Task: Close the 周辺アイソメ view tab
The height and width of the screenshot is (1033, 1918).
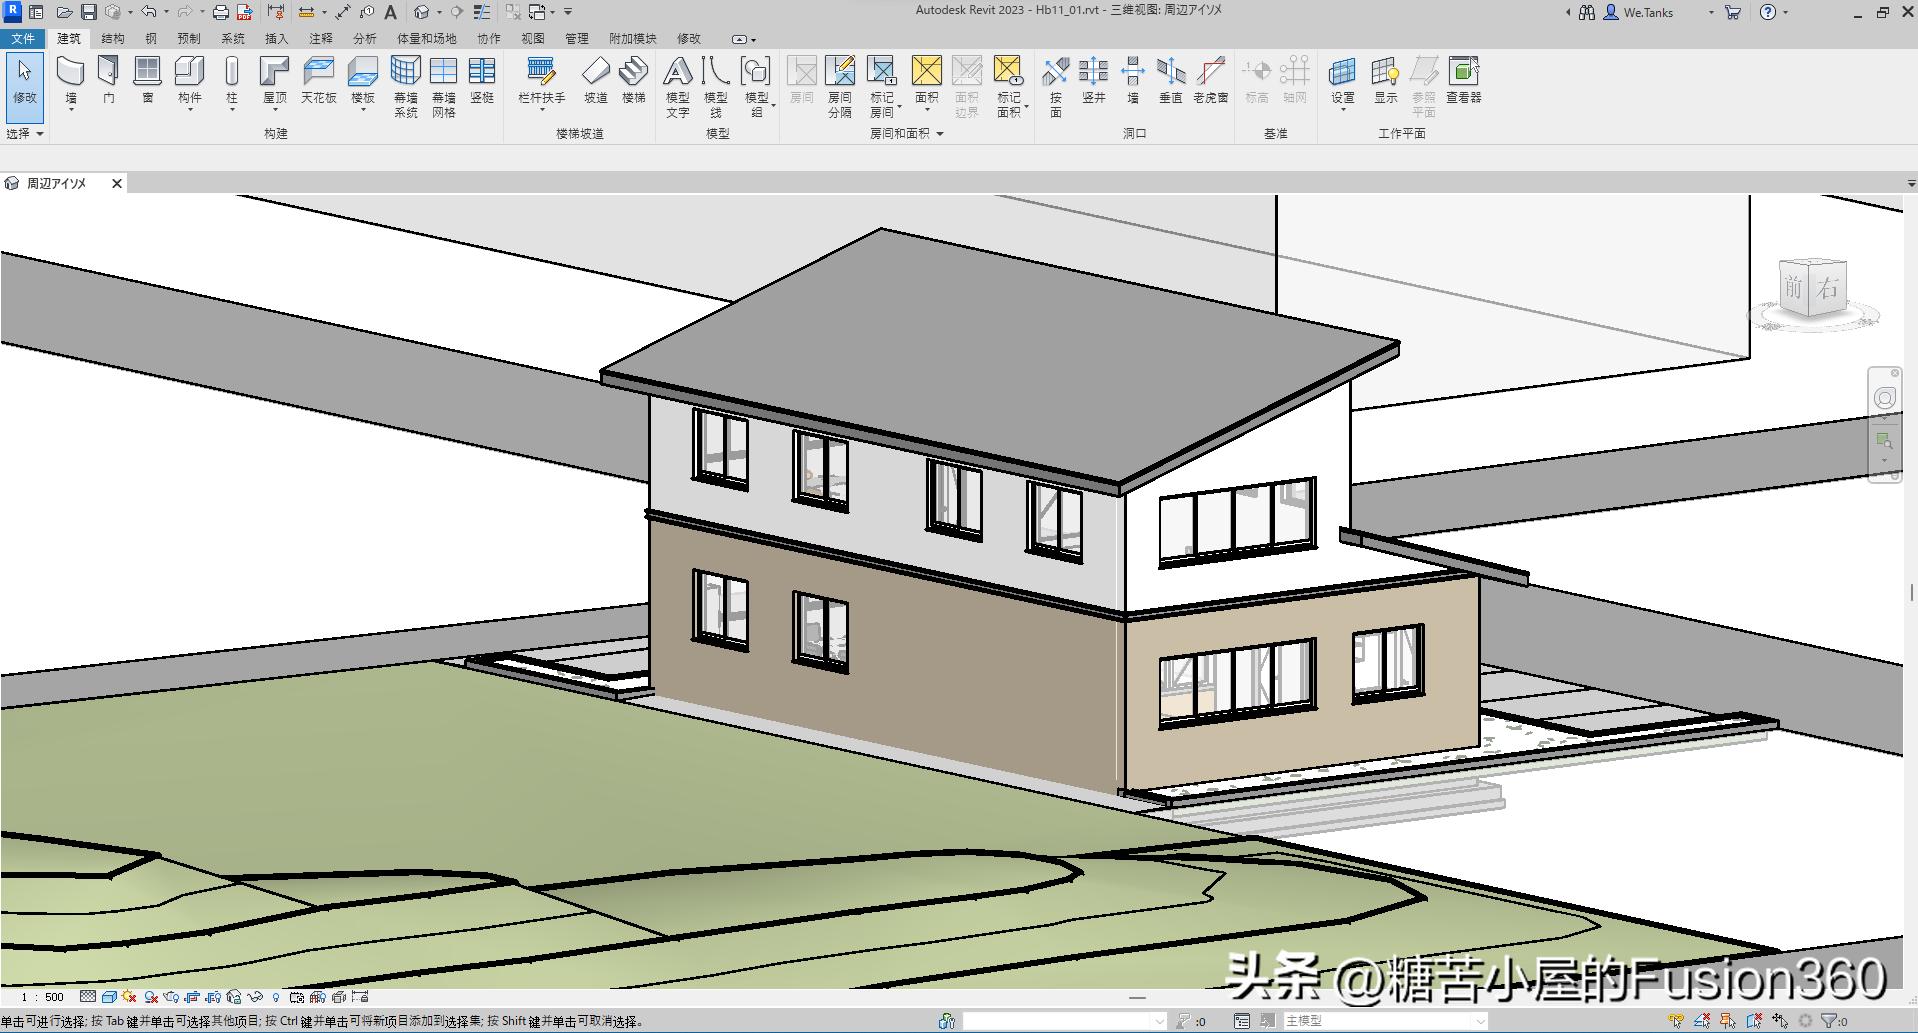Action: (117, 184)
